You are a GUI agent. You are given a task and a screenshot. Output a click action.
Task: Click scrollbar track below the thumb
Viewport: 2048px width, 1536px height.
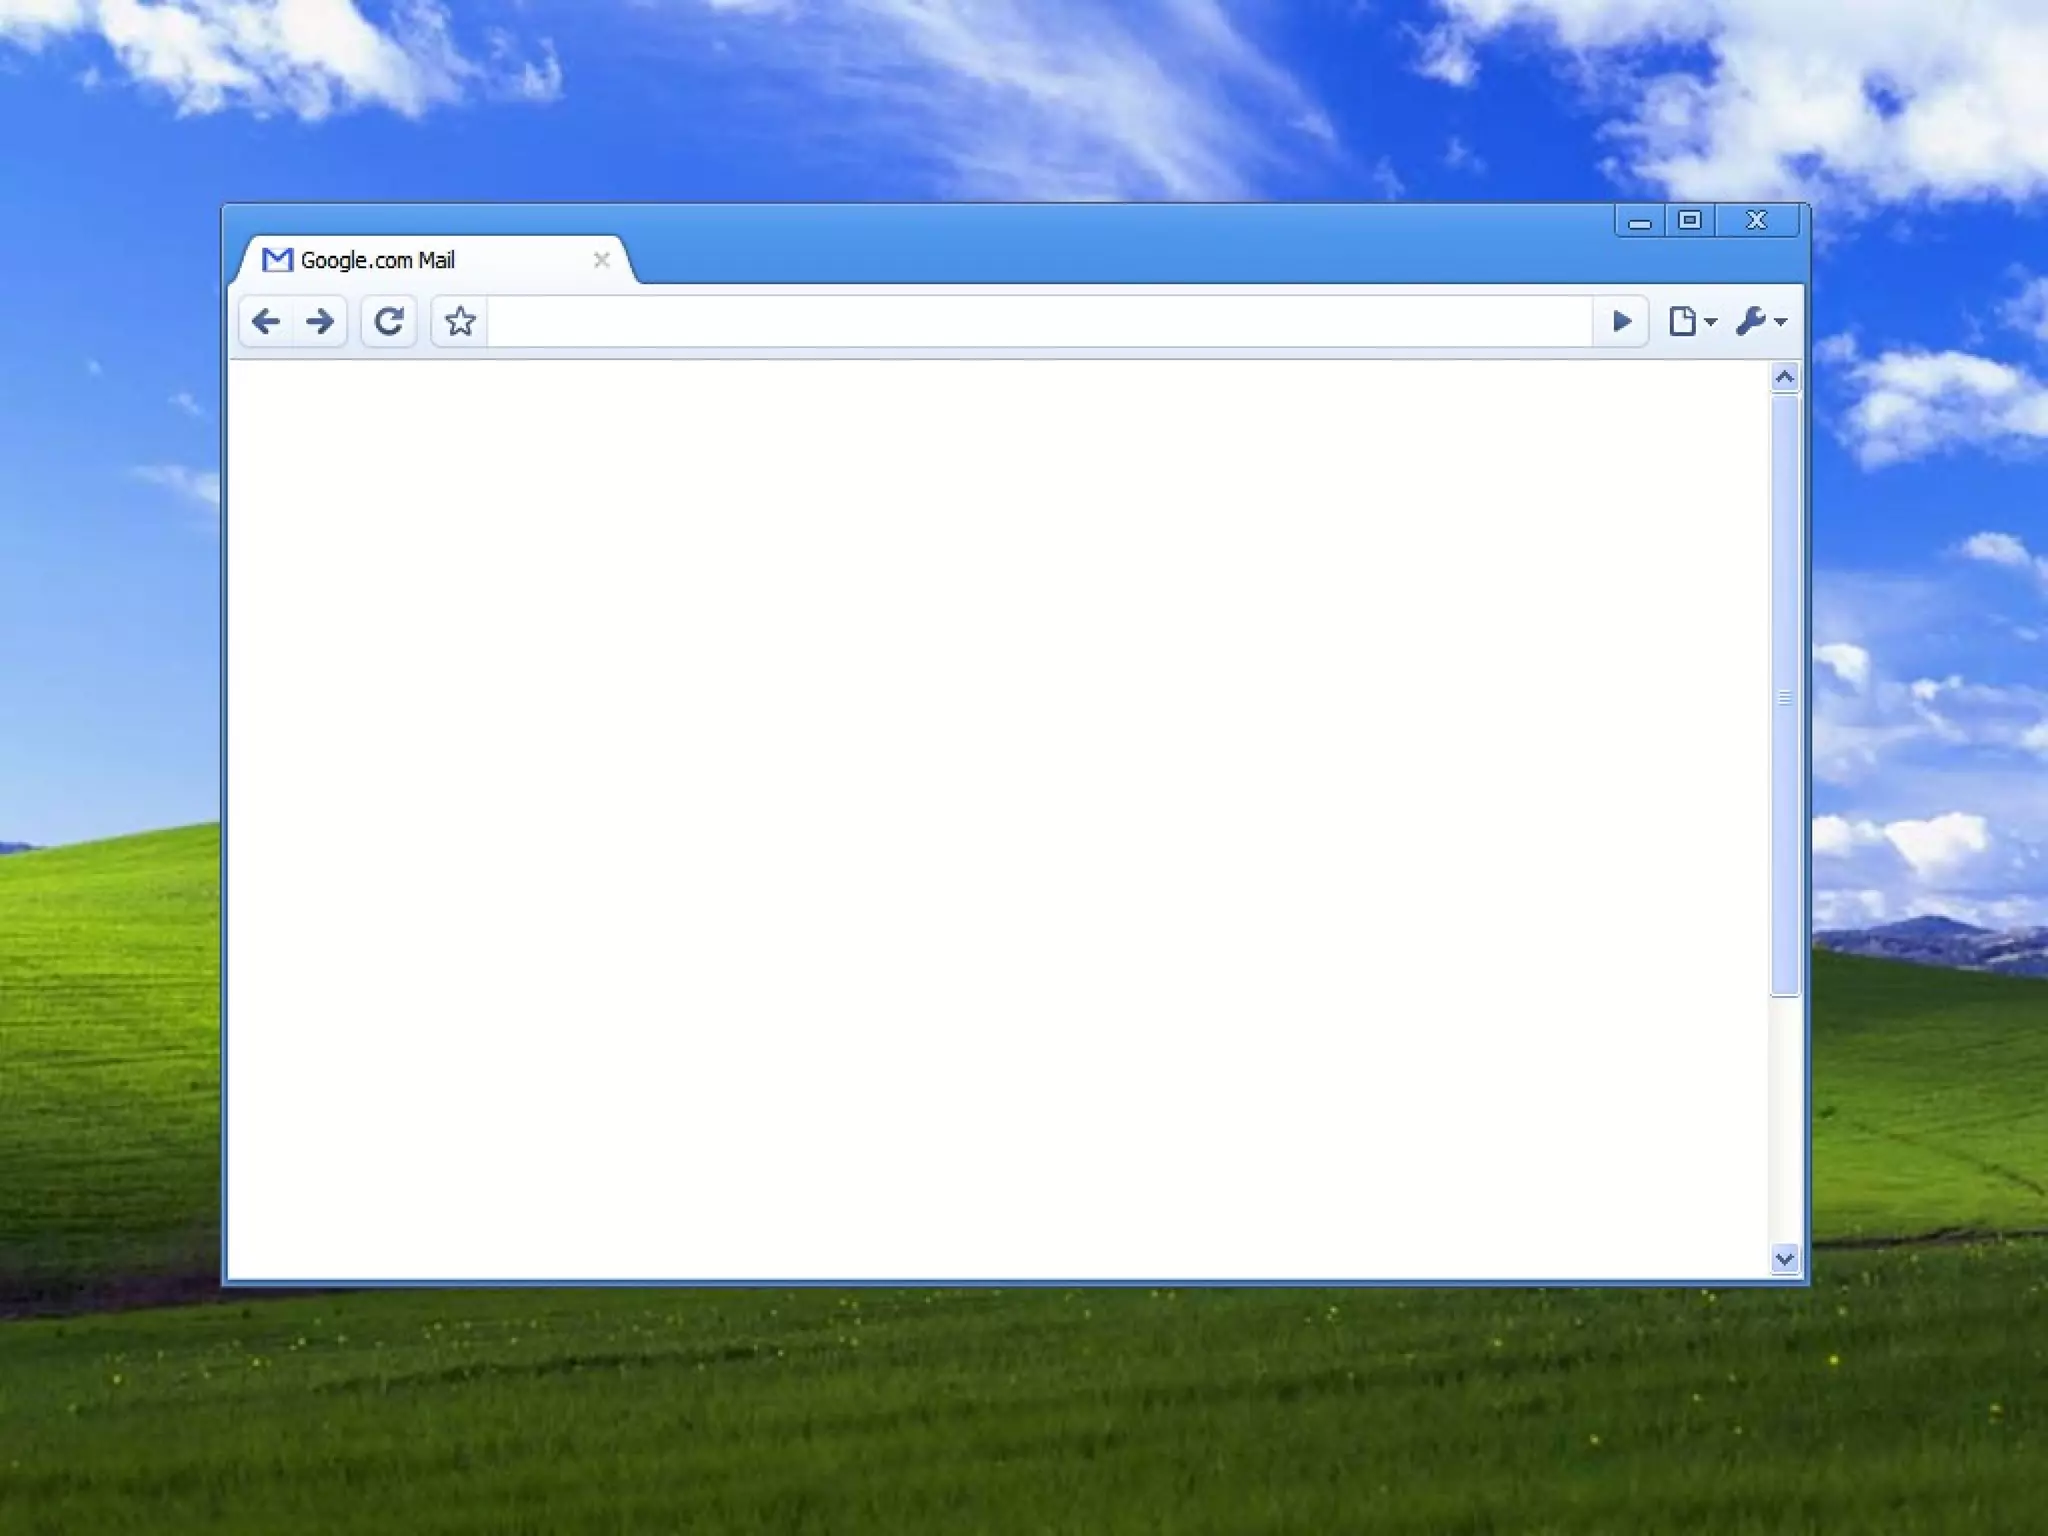[x=1785, y=1120]
